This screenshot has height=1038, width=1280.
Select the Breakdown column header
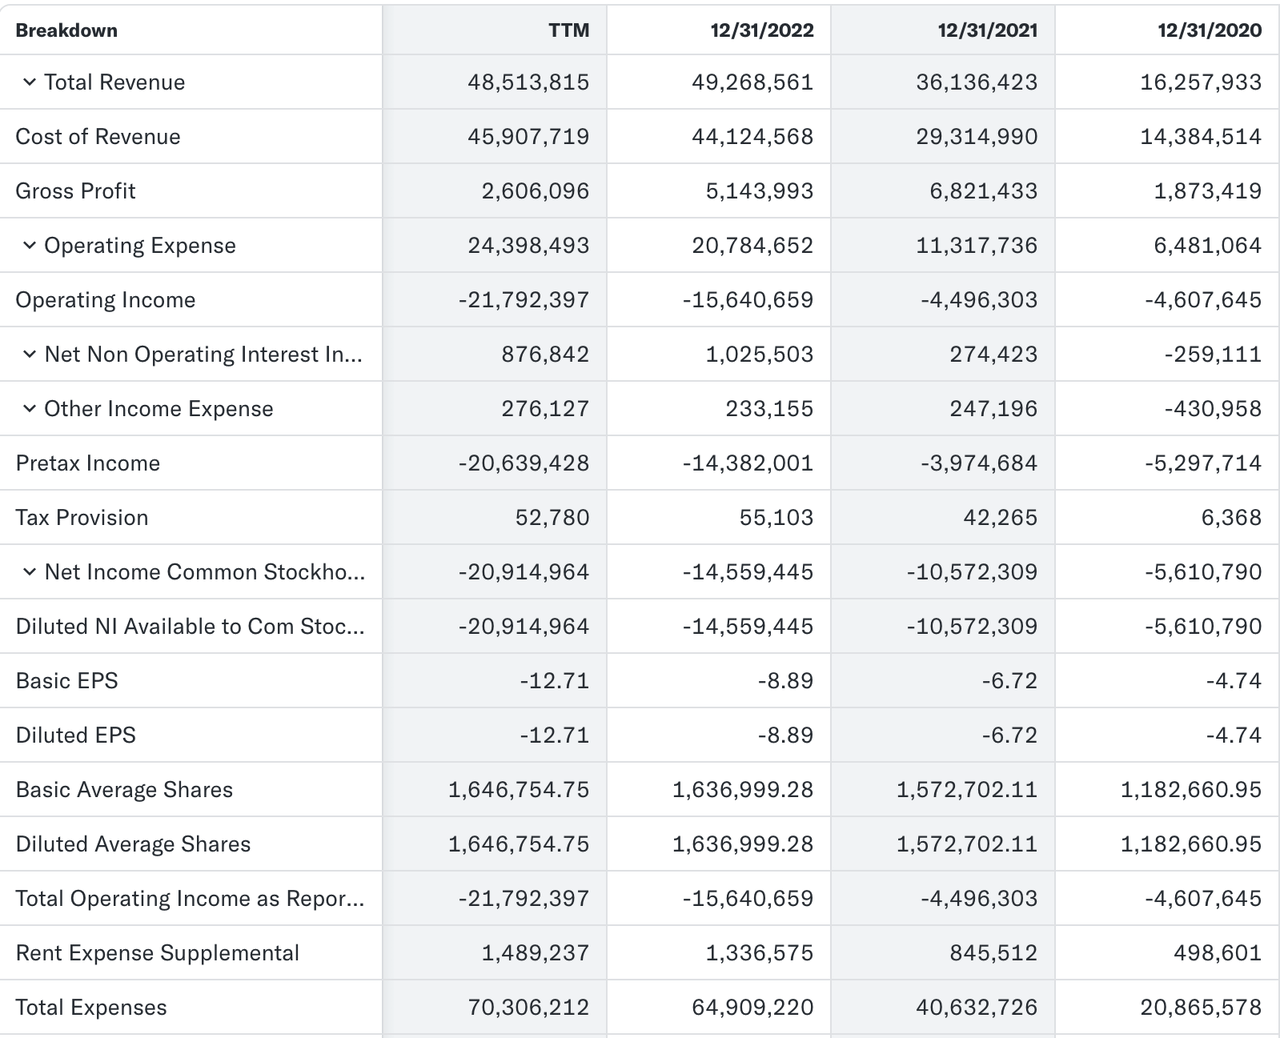click(66, 30)
